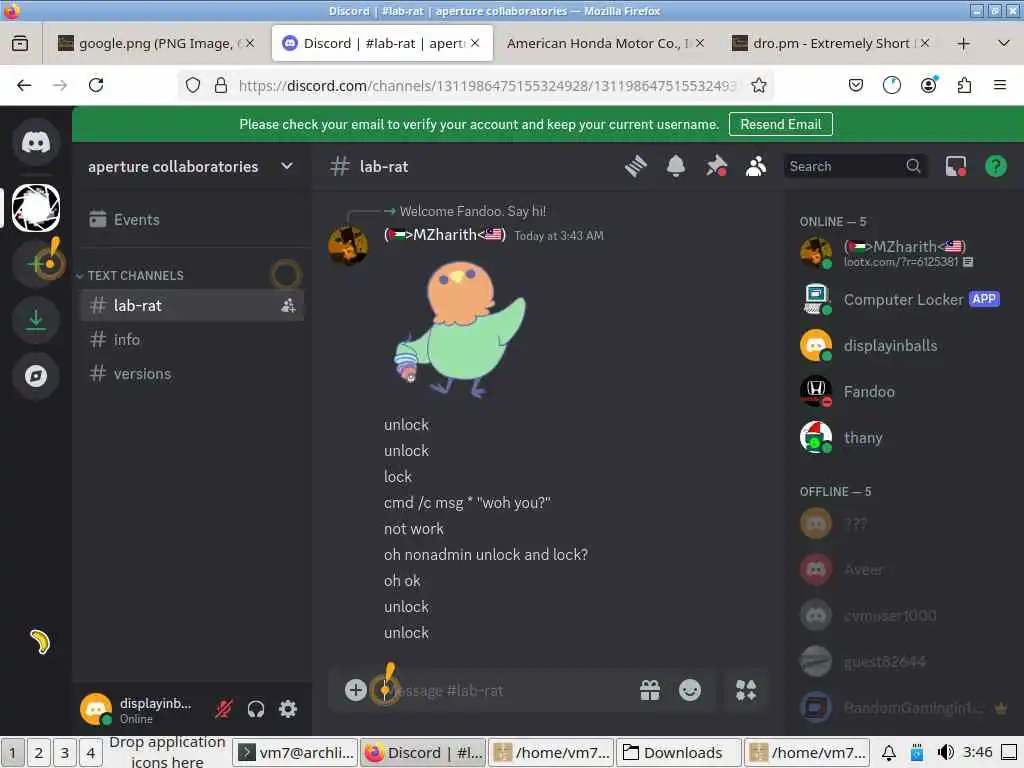Open notification settings bell icon

coord(676,167)
